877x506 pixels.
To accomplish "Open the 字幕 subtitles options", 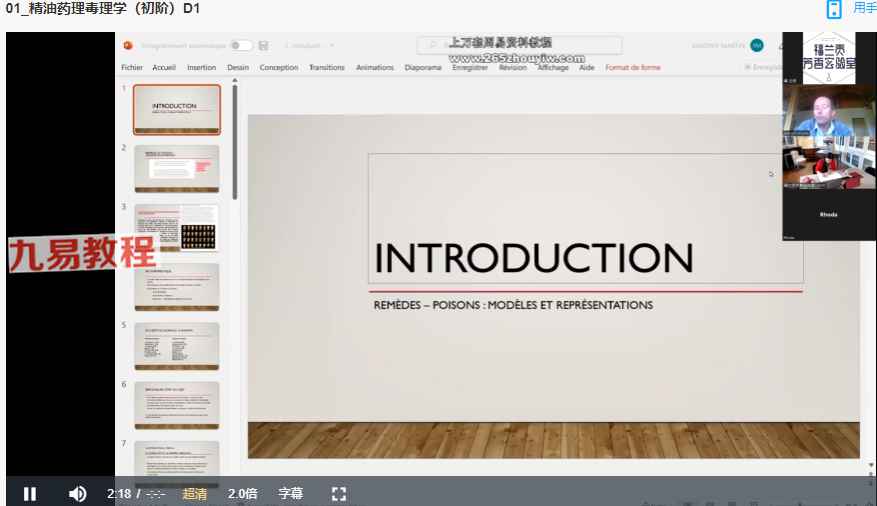I will coord(290,493).
